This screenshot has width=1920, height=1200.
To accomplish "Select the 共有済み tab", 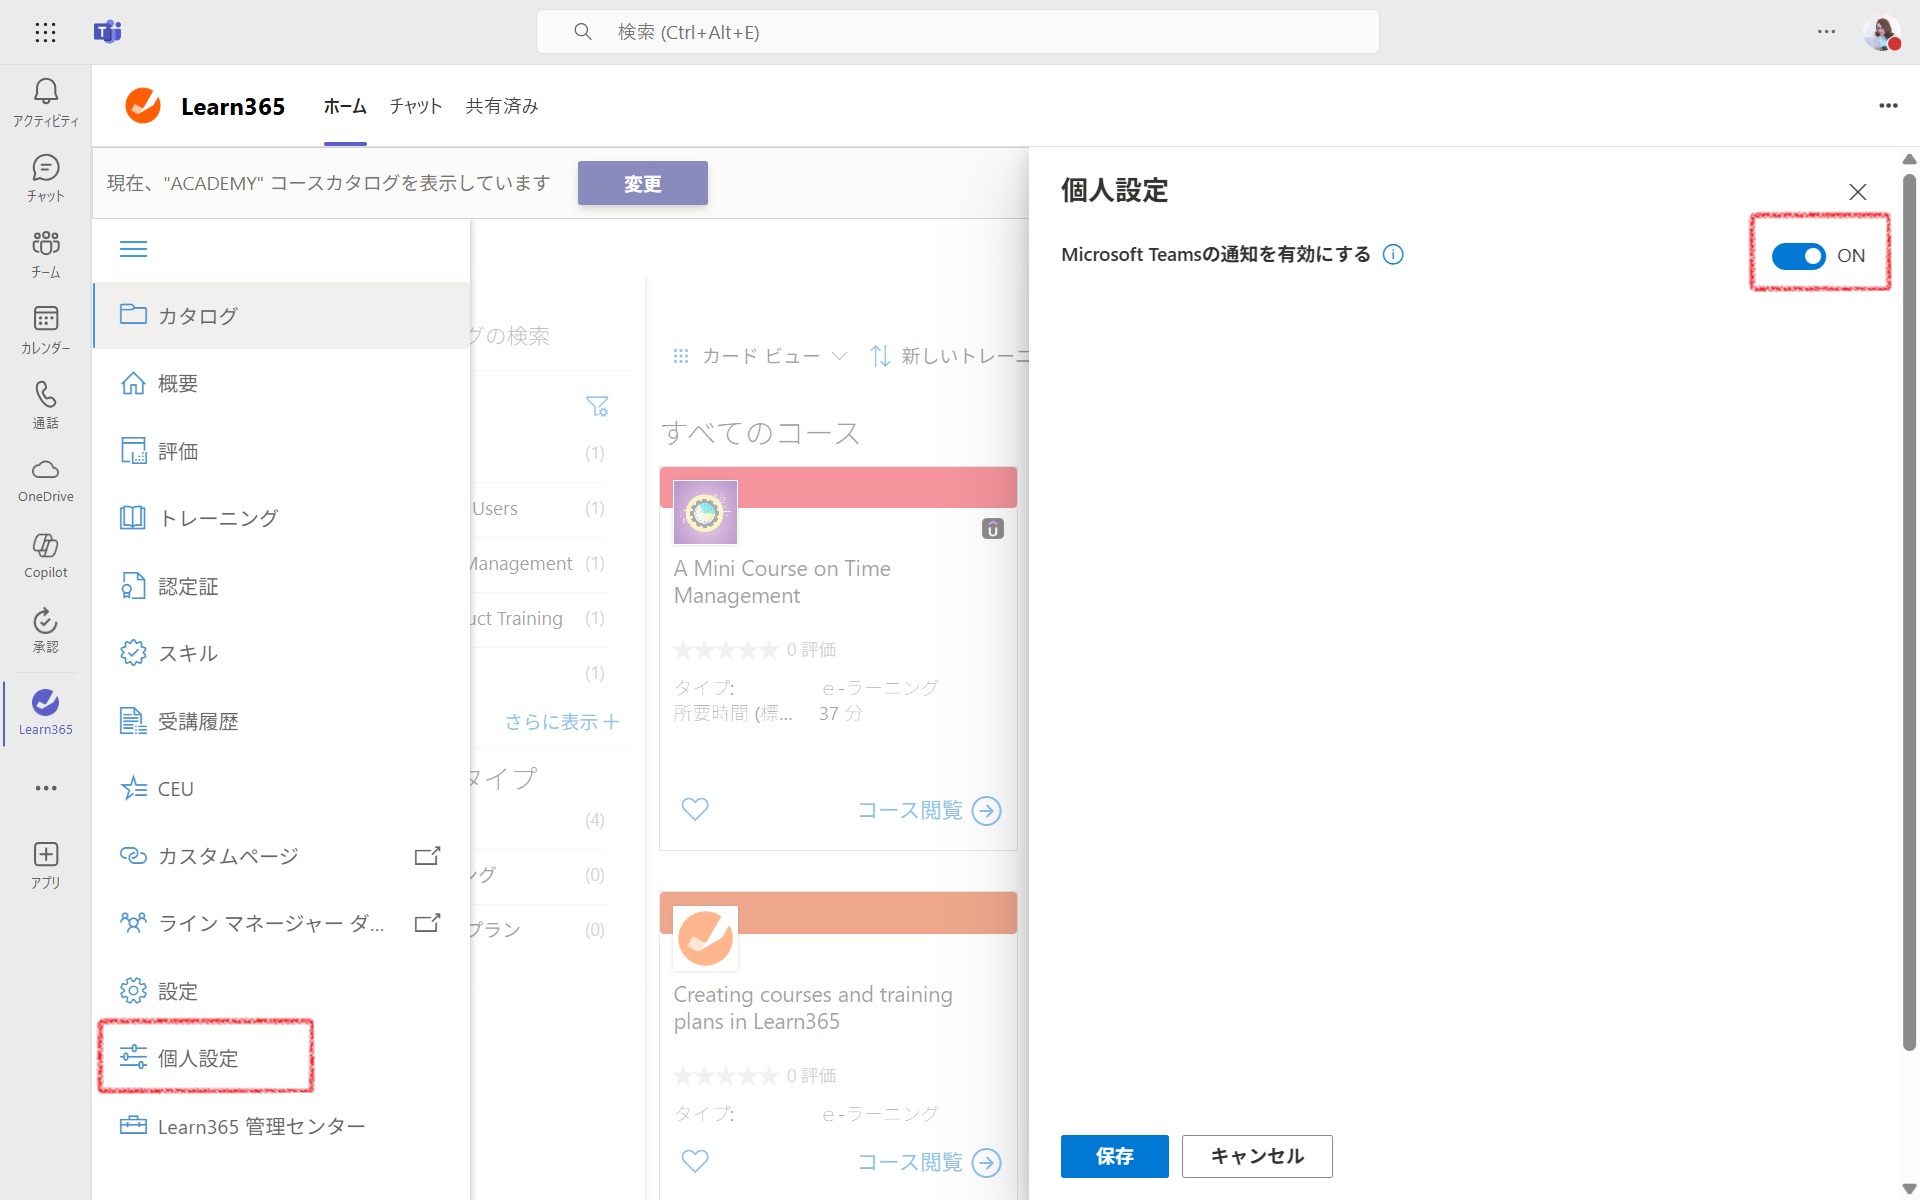I will [502, 106].
